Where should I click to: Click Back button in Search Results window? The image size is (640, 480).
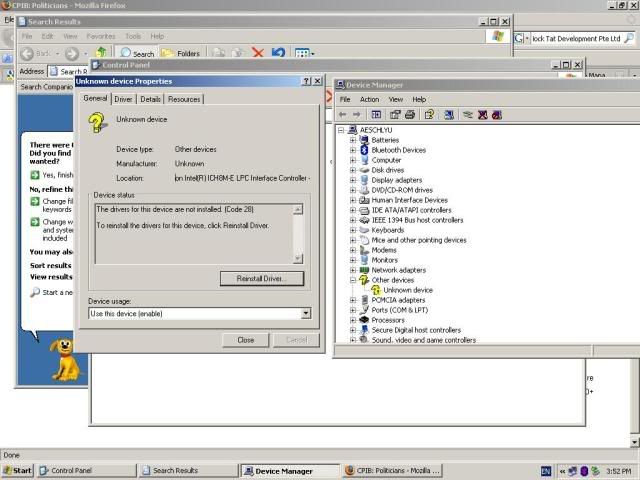[x=35, y=53]
